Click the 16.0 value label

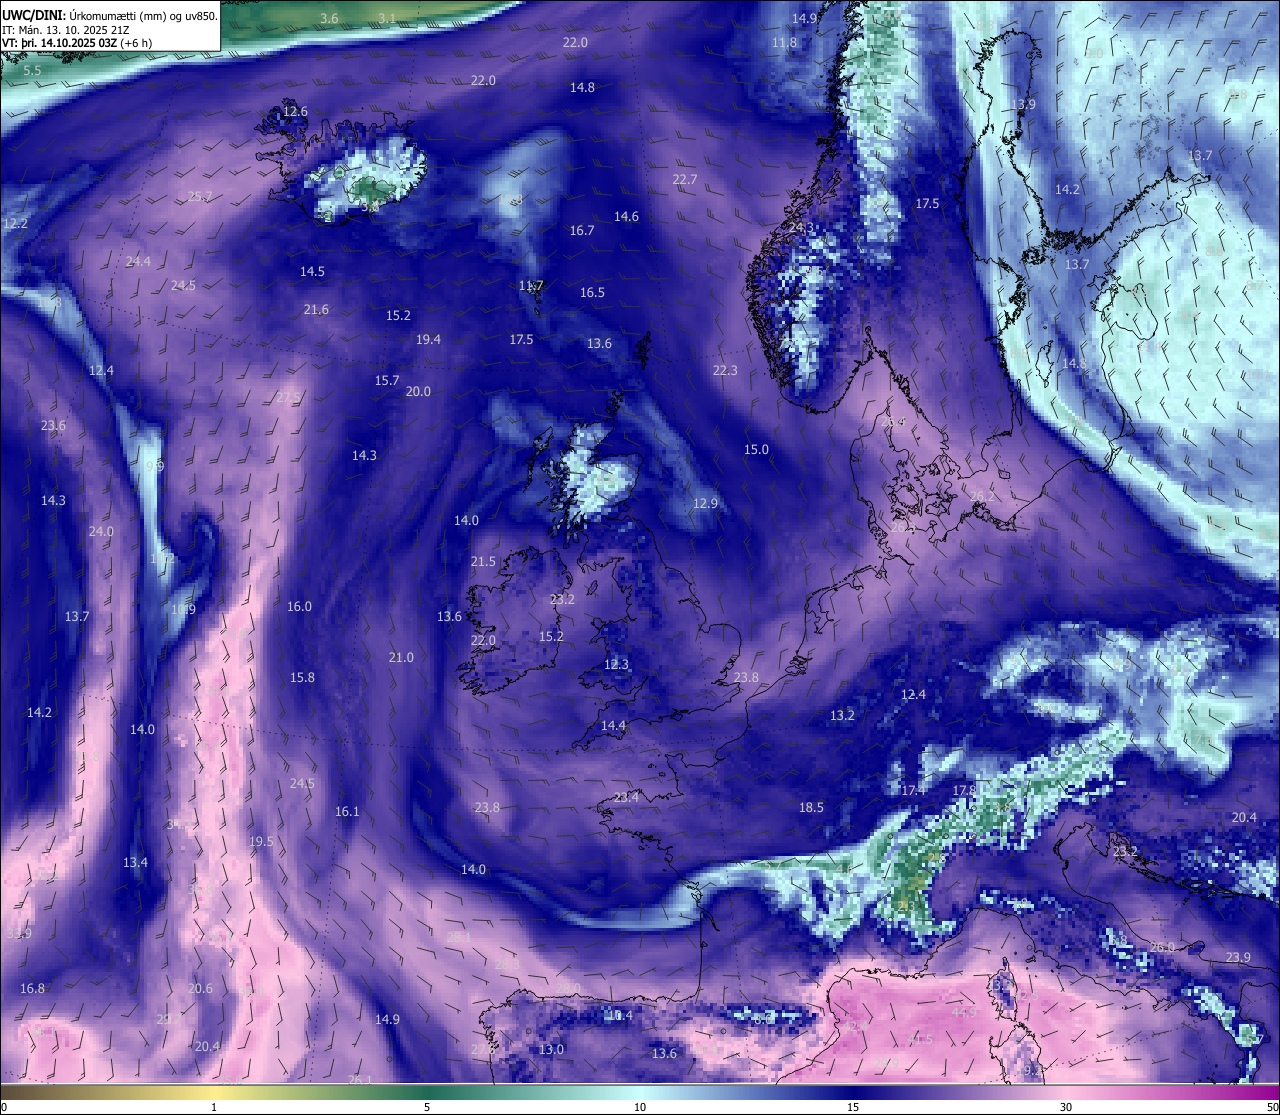(x=299, y=606)
